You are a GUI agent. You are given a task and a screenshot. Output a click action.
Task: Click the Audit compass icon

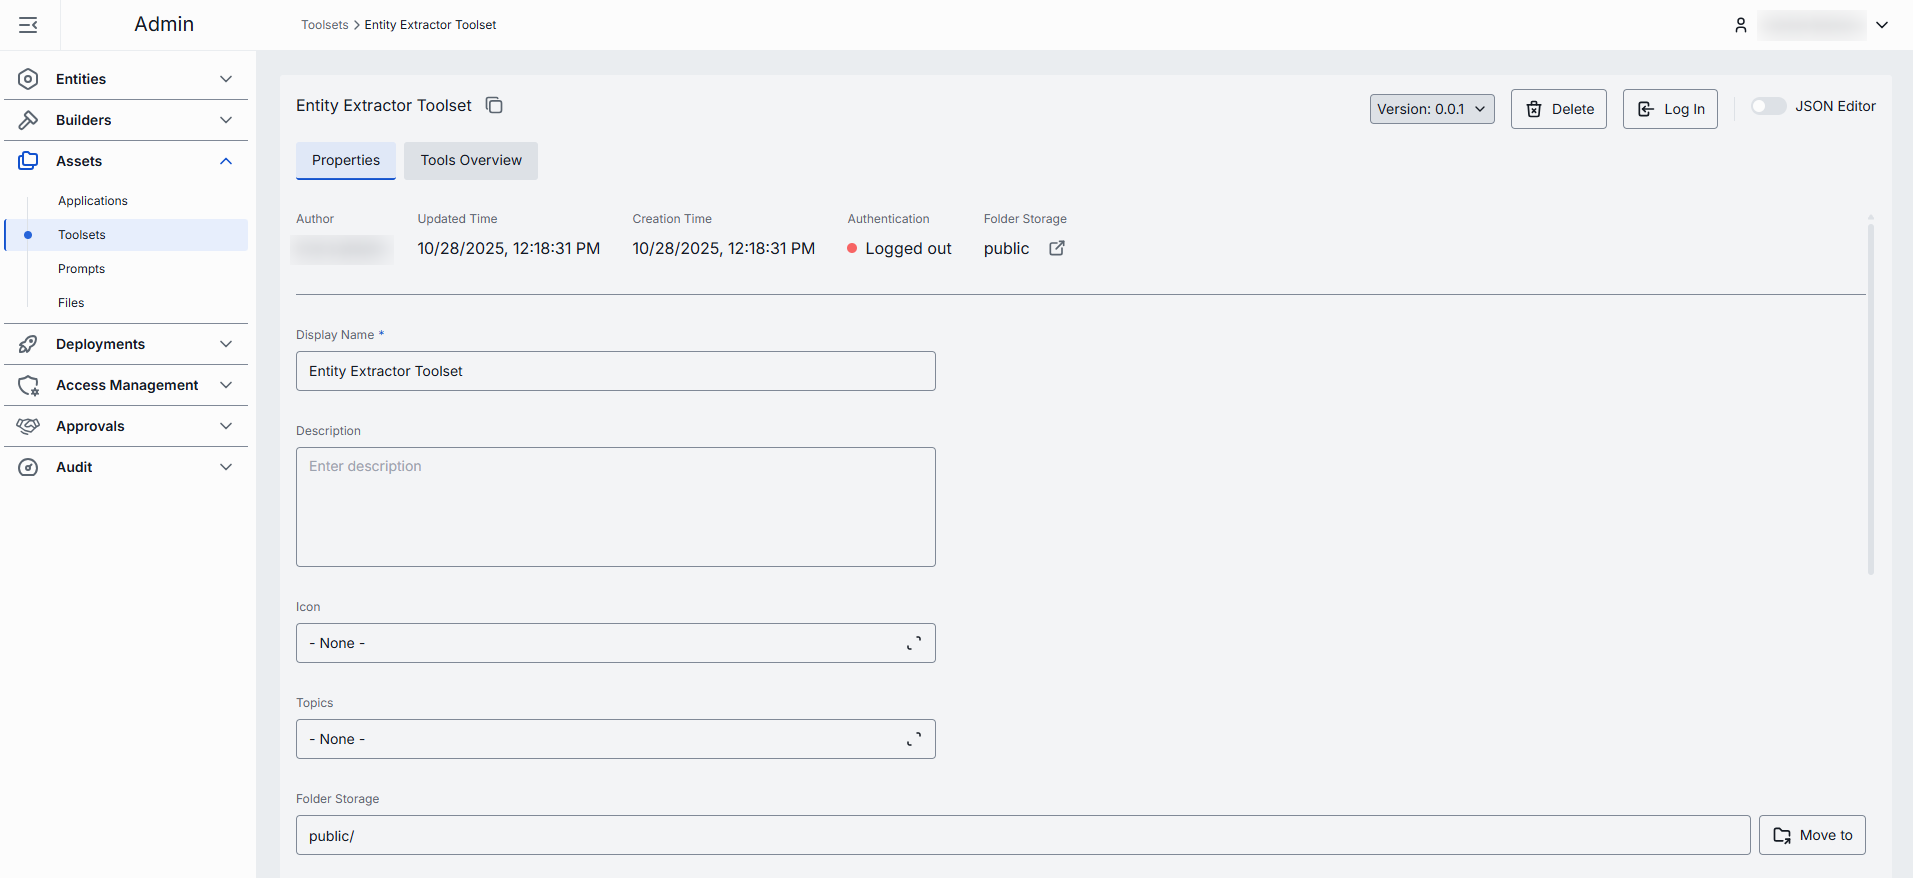tap(28, 467)
